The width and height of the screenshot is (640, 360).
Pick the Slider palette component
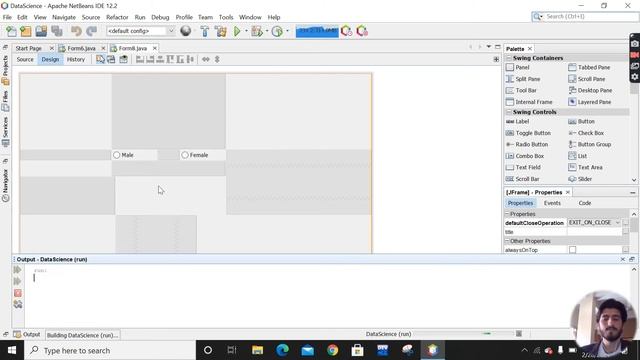point(580,179)
